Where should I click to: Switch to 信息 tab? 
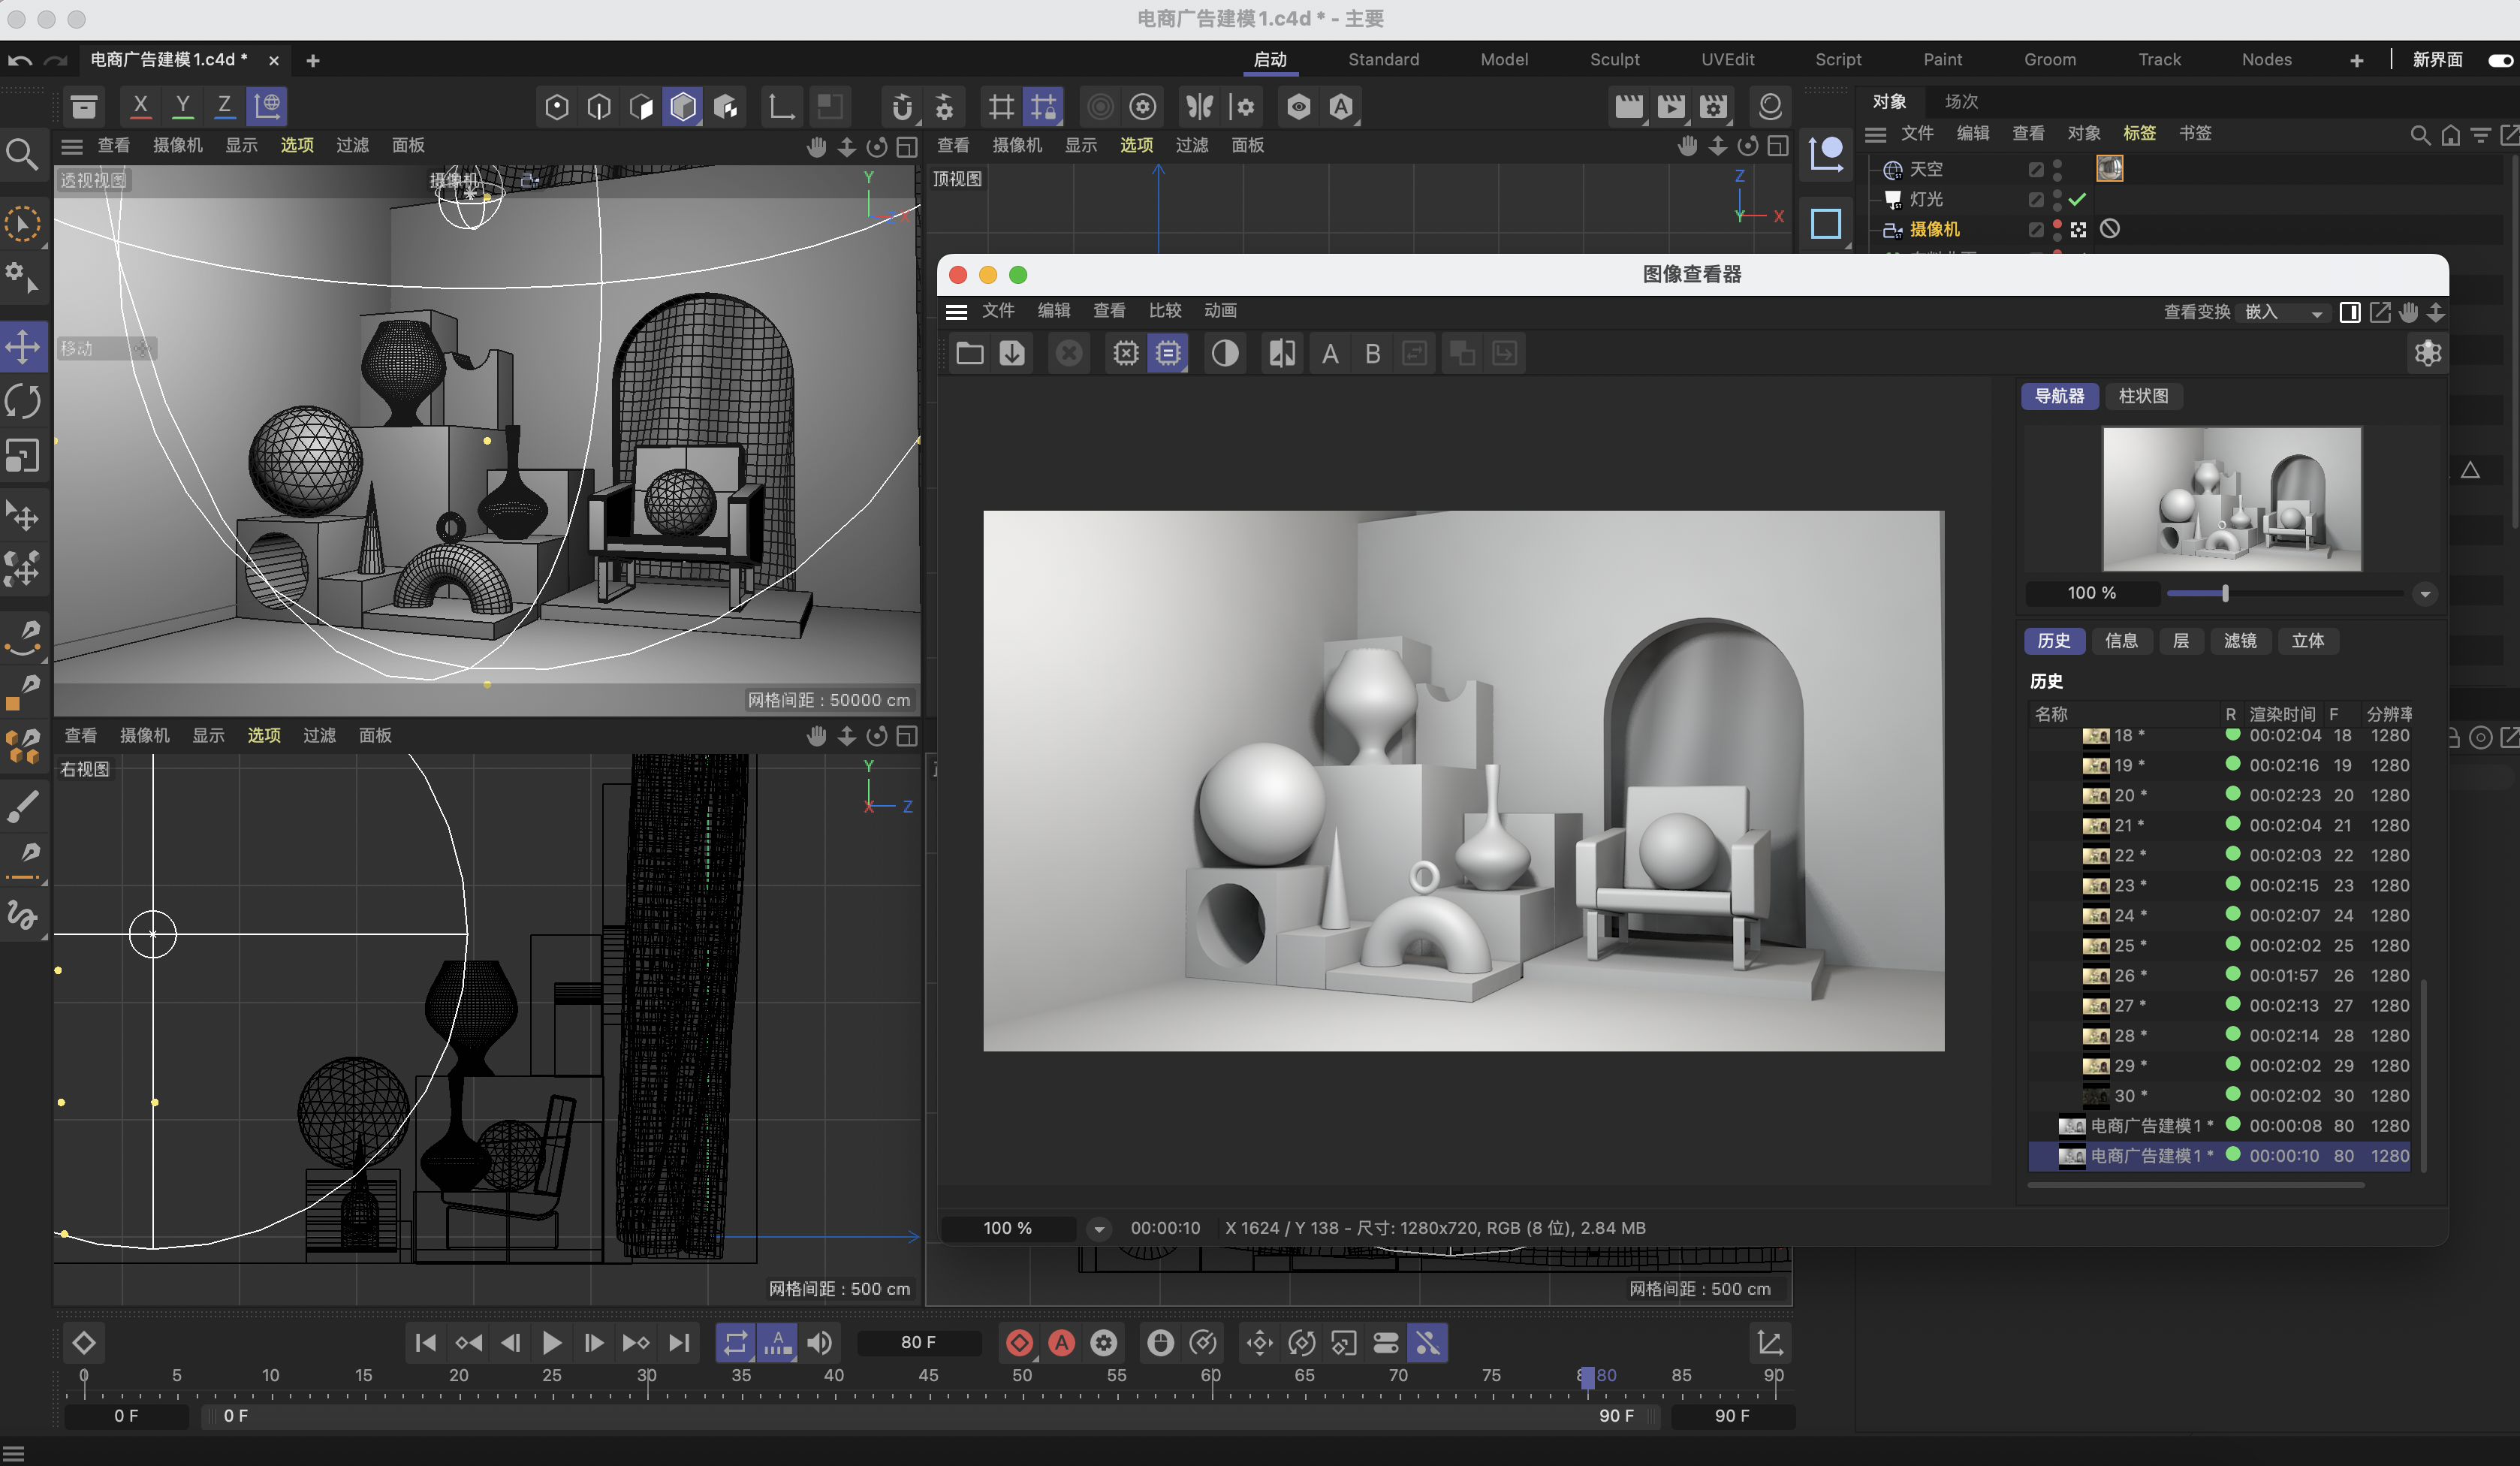point(2121,641)
